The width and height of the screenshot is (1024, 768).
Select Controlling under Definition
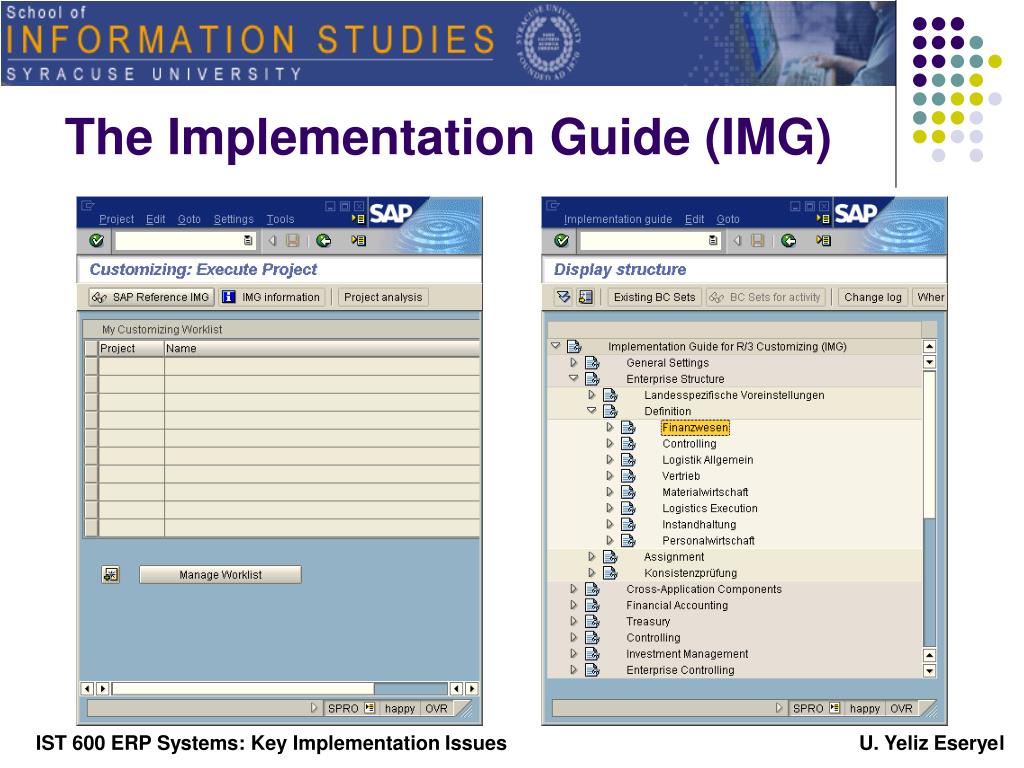(689, 444)
